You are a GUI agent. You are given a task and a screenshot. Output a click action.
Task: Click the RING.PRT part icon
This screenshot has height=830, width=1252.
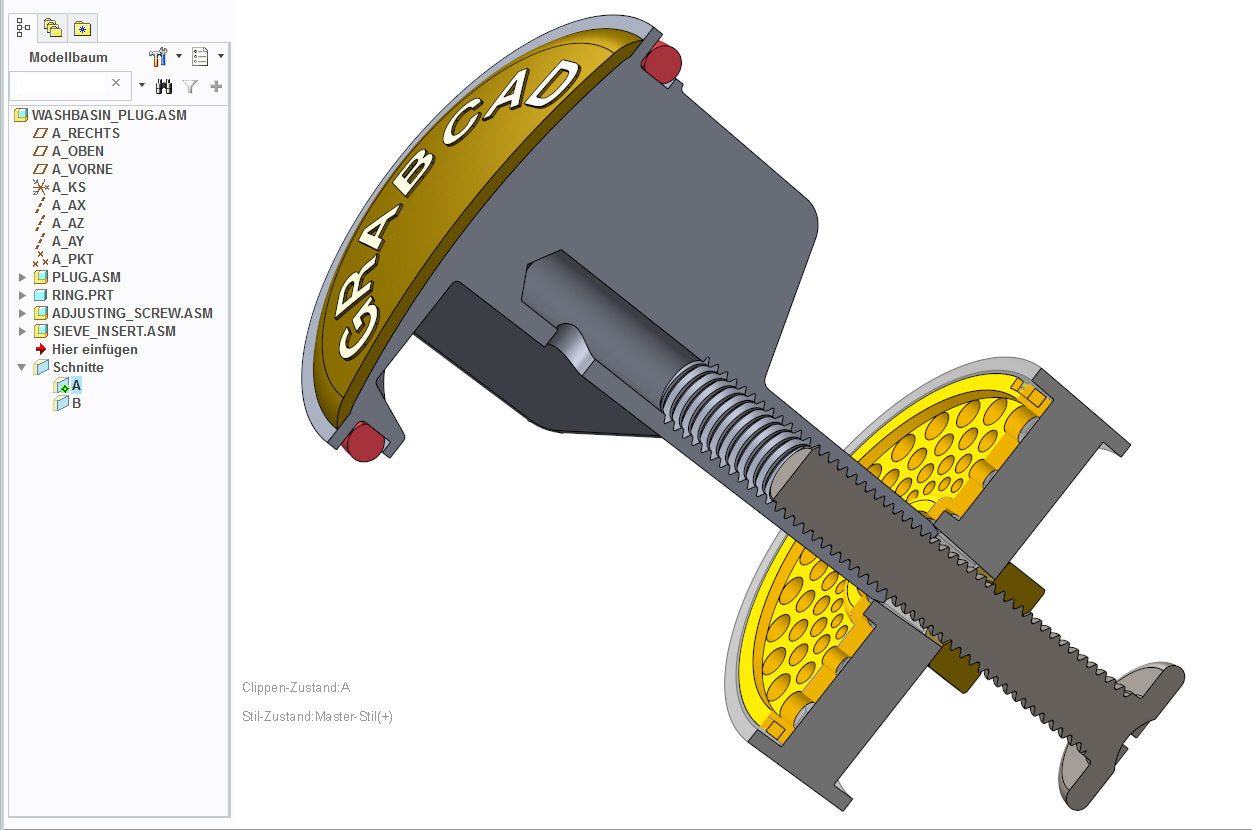coord(41,295)
